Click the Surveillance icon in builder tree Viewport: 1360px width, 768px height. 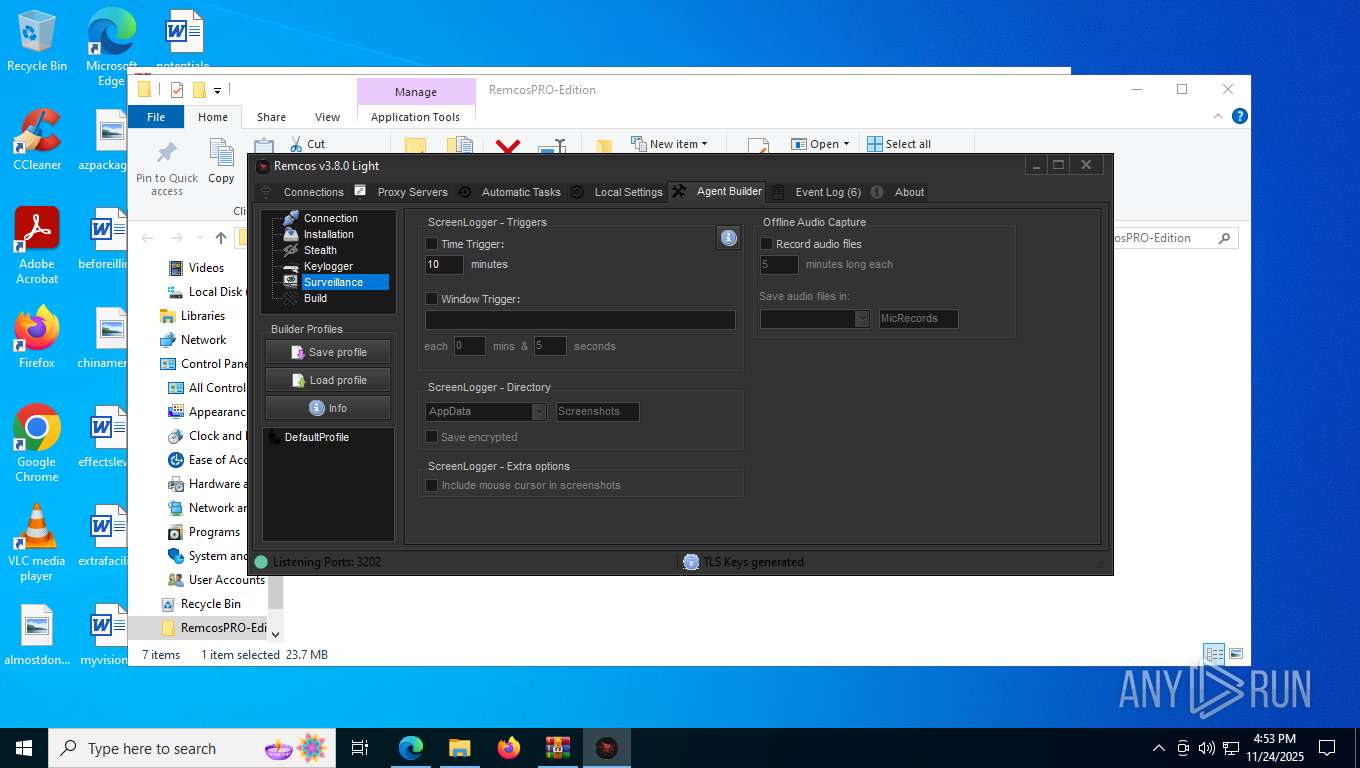tap(291, 282)
